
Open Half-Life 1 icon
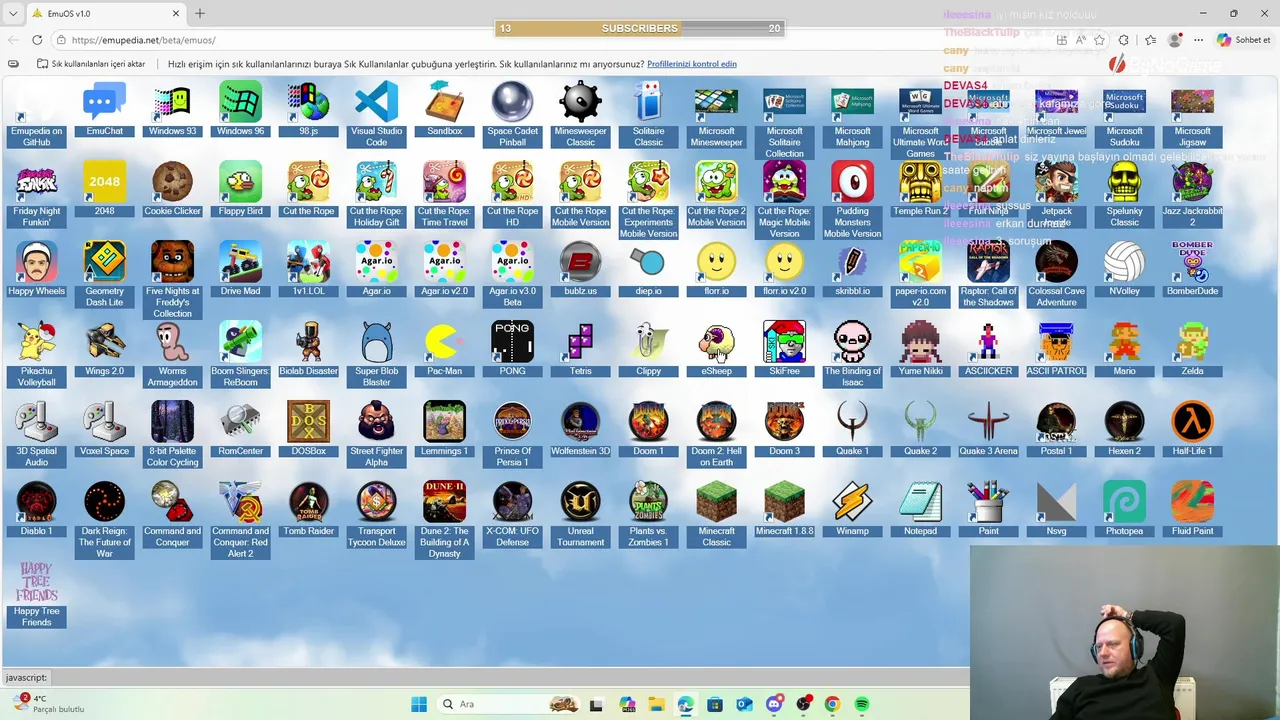click(1192, 430)
